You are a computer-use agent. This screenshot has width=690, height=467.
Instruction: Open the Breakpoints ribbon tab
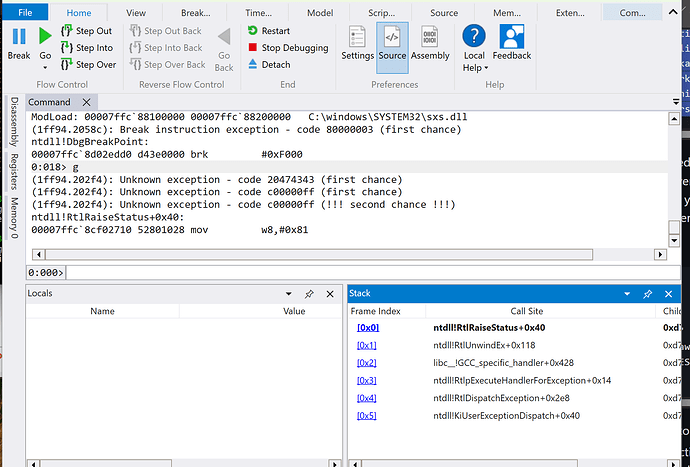click(195, 13)
